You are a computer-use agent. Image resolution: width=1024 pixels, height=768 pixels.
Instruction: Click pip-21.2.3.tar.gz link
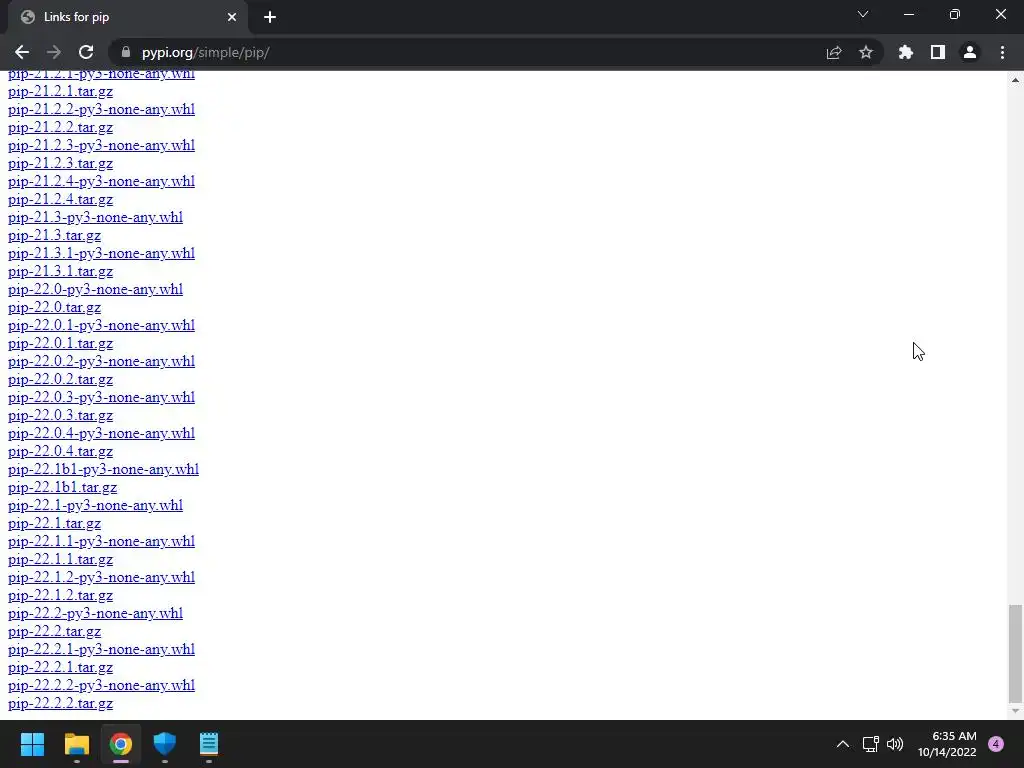click(x=60, y=163)
